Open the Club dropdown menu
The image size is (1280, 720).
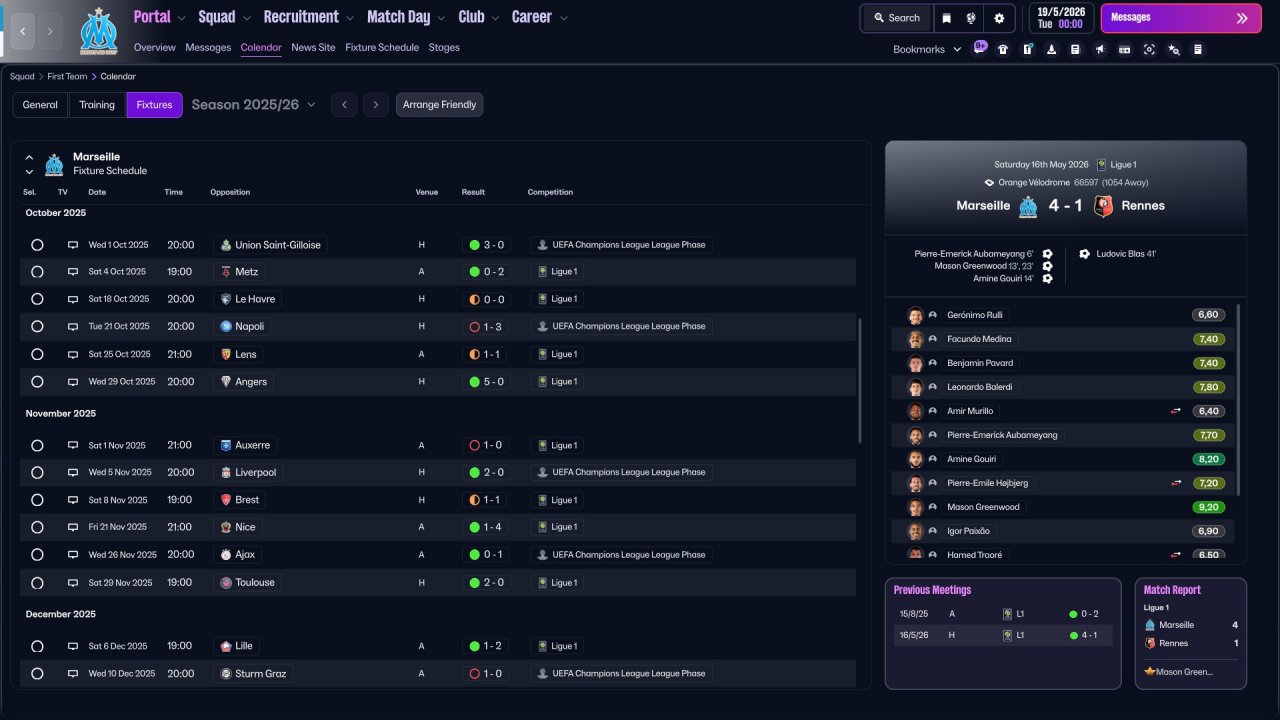click(479, 17)
